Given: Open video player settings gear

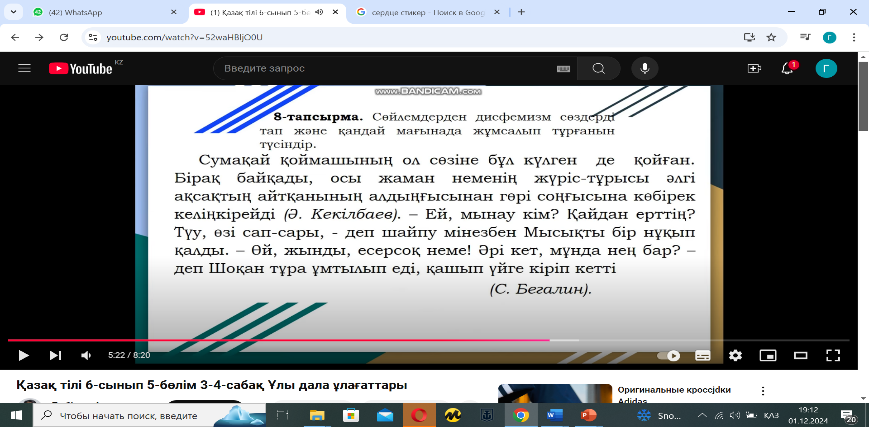Looking at the screenshot, I should [735, 355].
